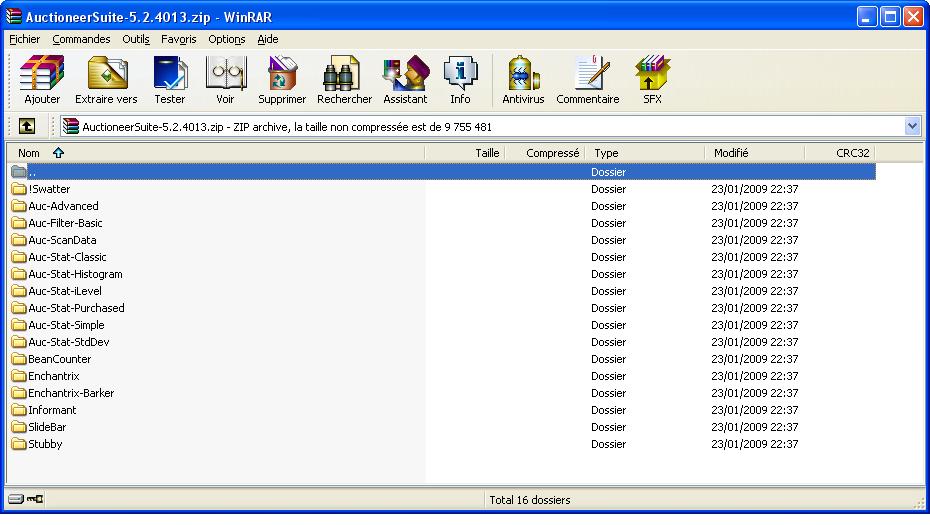
Task: Select Auc-Stat-Purchased folder name
Action: point(77,308)
